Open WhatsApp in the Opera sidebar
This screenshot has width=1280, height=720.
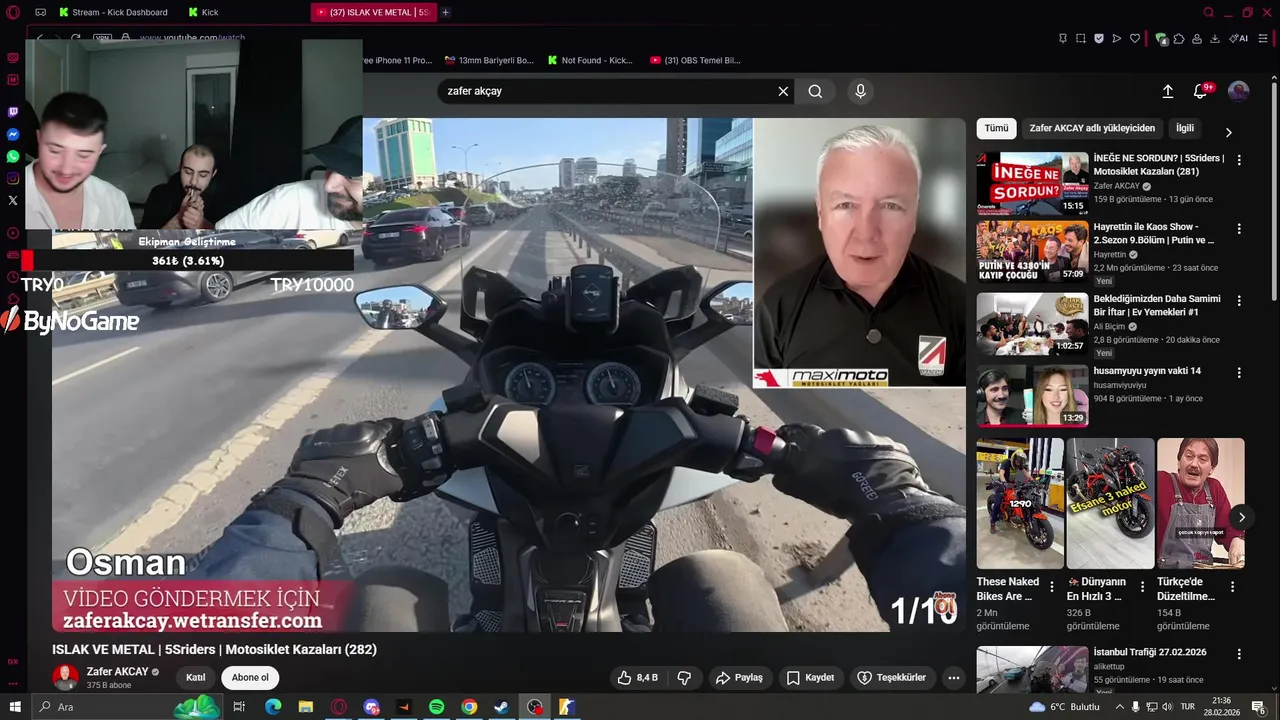13,156
